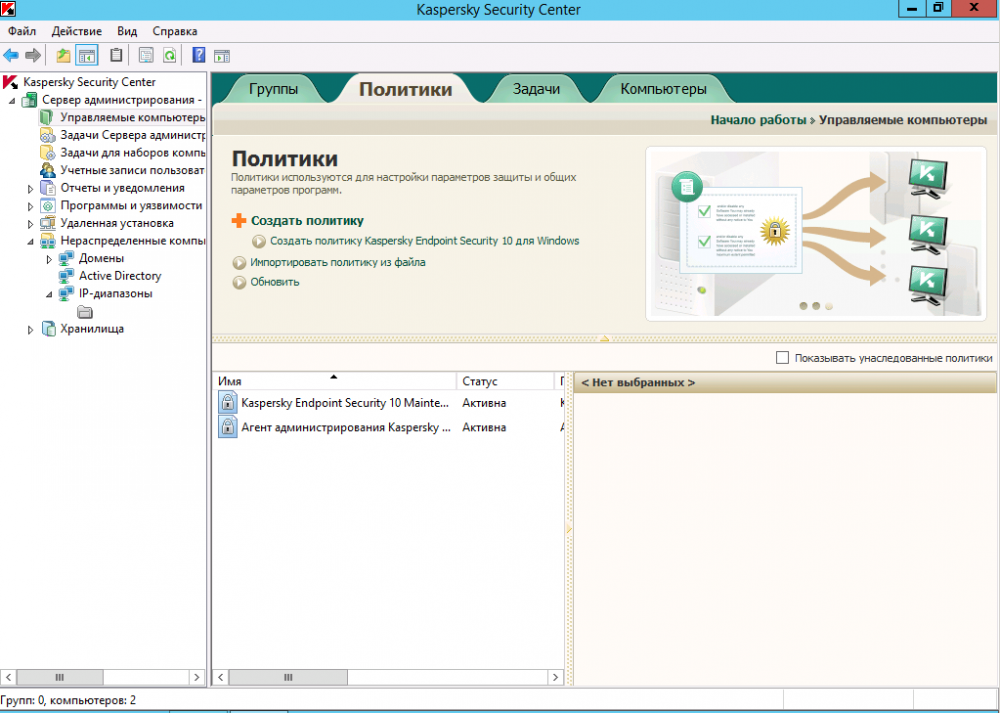Open the Вид menu

click(127, 31)
